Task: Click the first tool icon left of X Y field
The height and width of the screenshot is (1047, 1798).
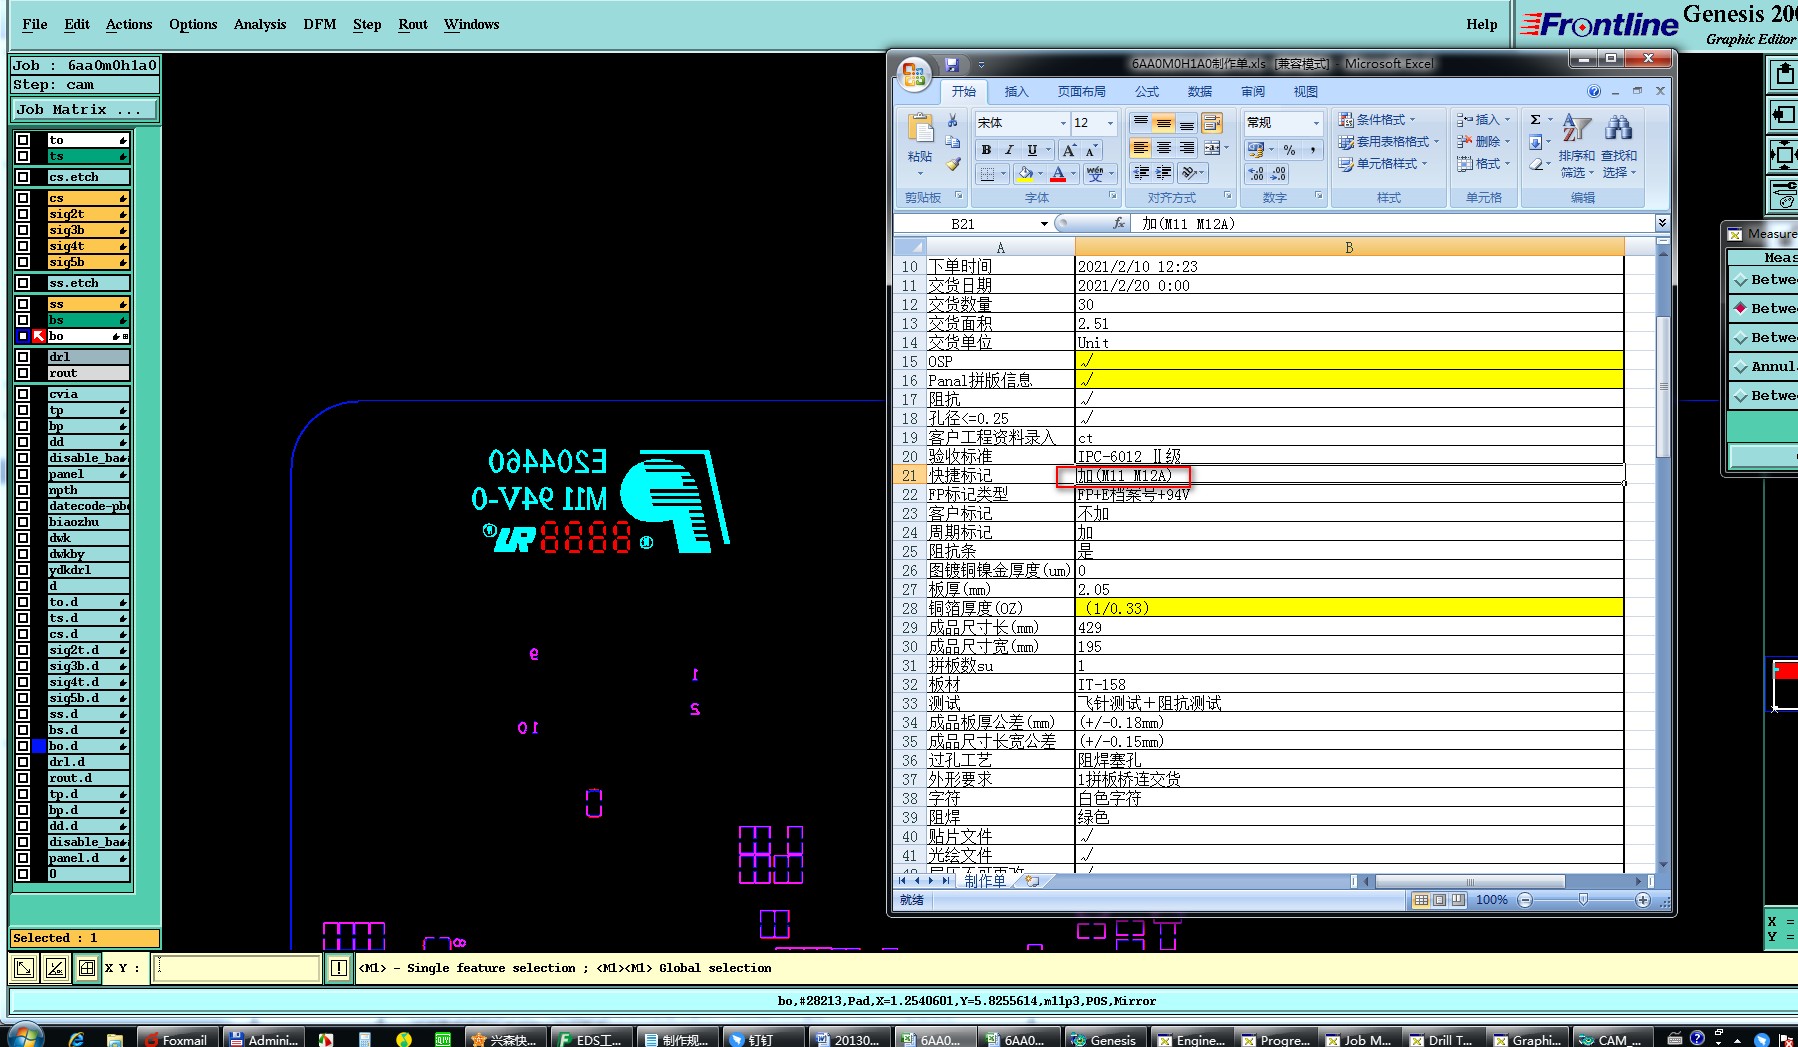Action: [25, 968]
